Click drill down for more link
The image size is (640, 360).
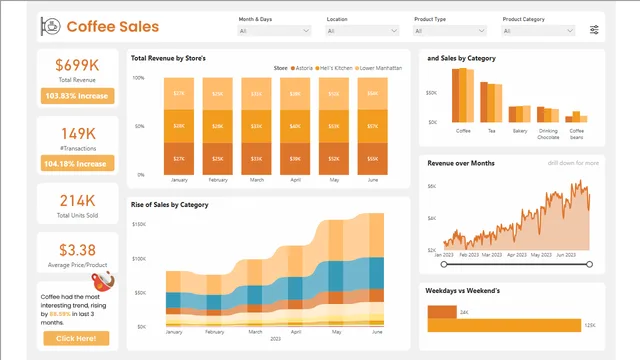(x=573, y=163)
